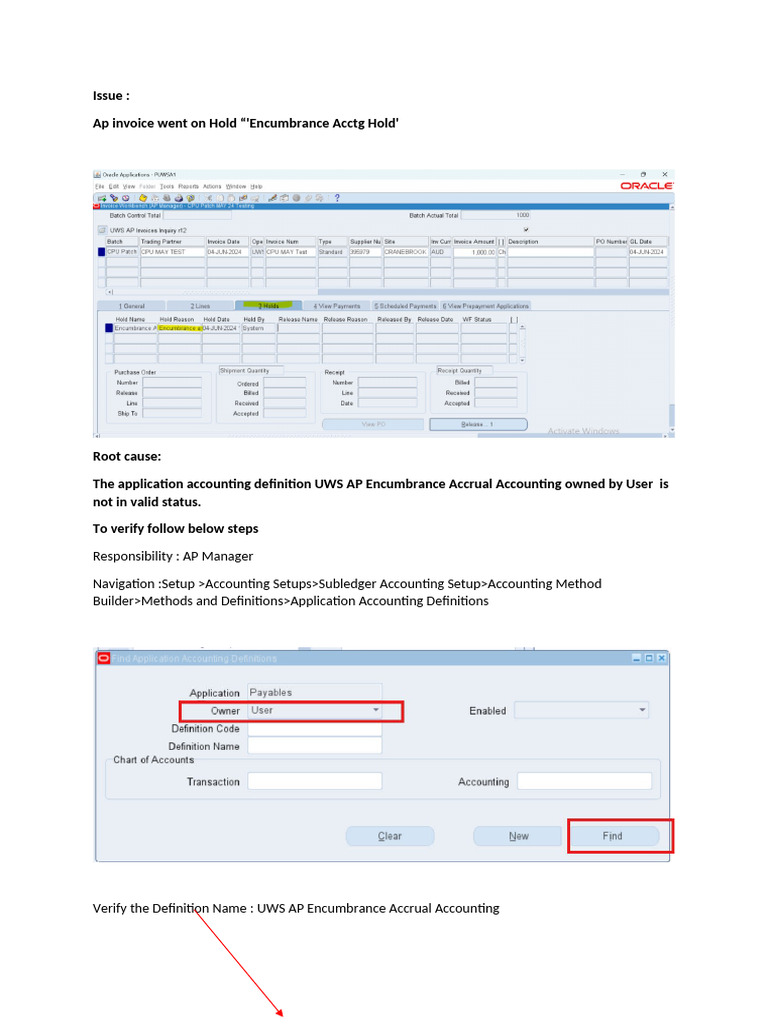Click the Held By cell showing System

click(x=259, y=328)
